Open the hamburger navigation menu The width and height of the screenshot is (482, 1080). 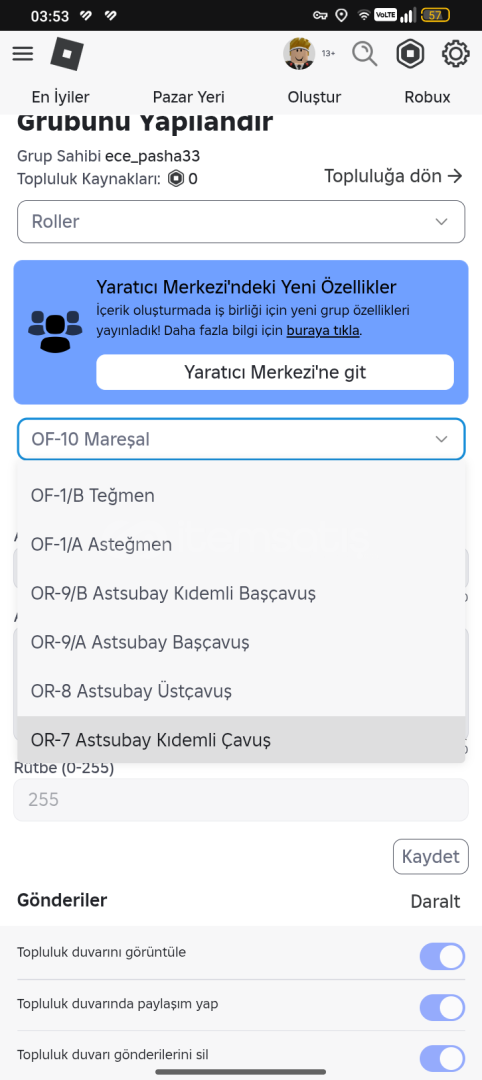pyautogui.click(x=23, y=54)
